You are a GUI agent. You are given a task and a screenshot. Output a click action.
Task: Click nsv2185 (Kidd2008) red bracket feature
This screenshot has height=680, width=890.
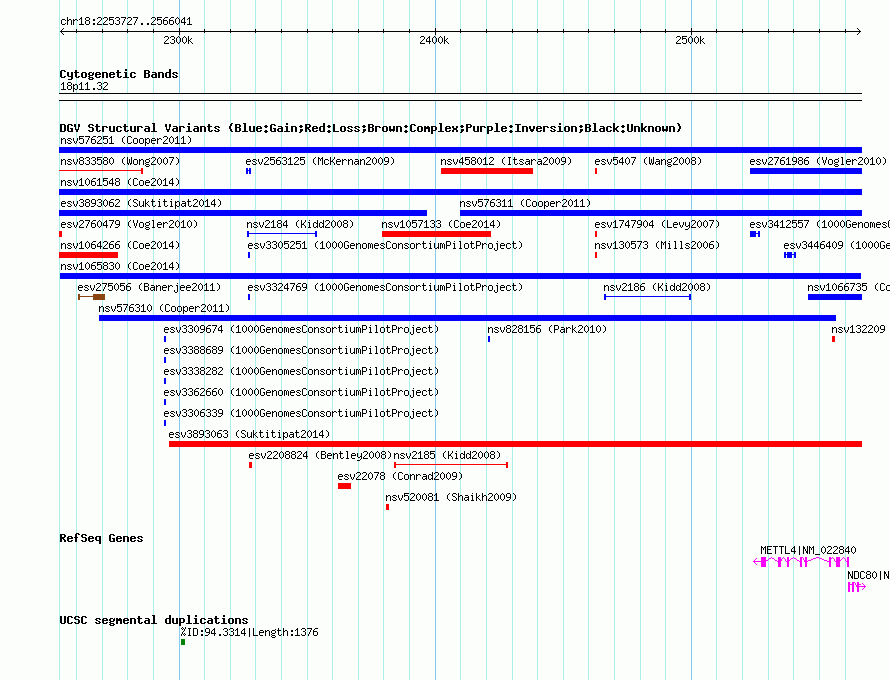tap(451, 465)
